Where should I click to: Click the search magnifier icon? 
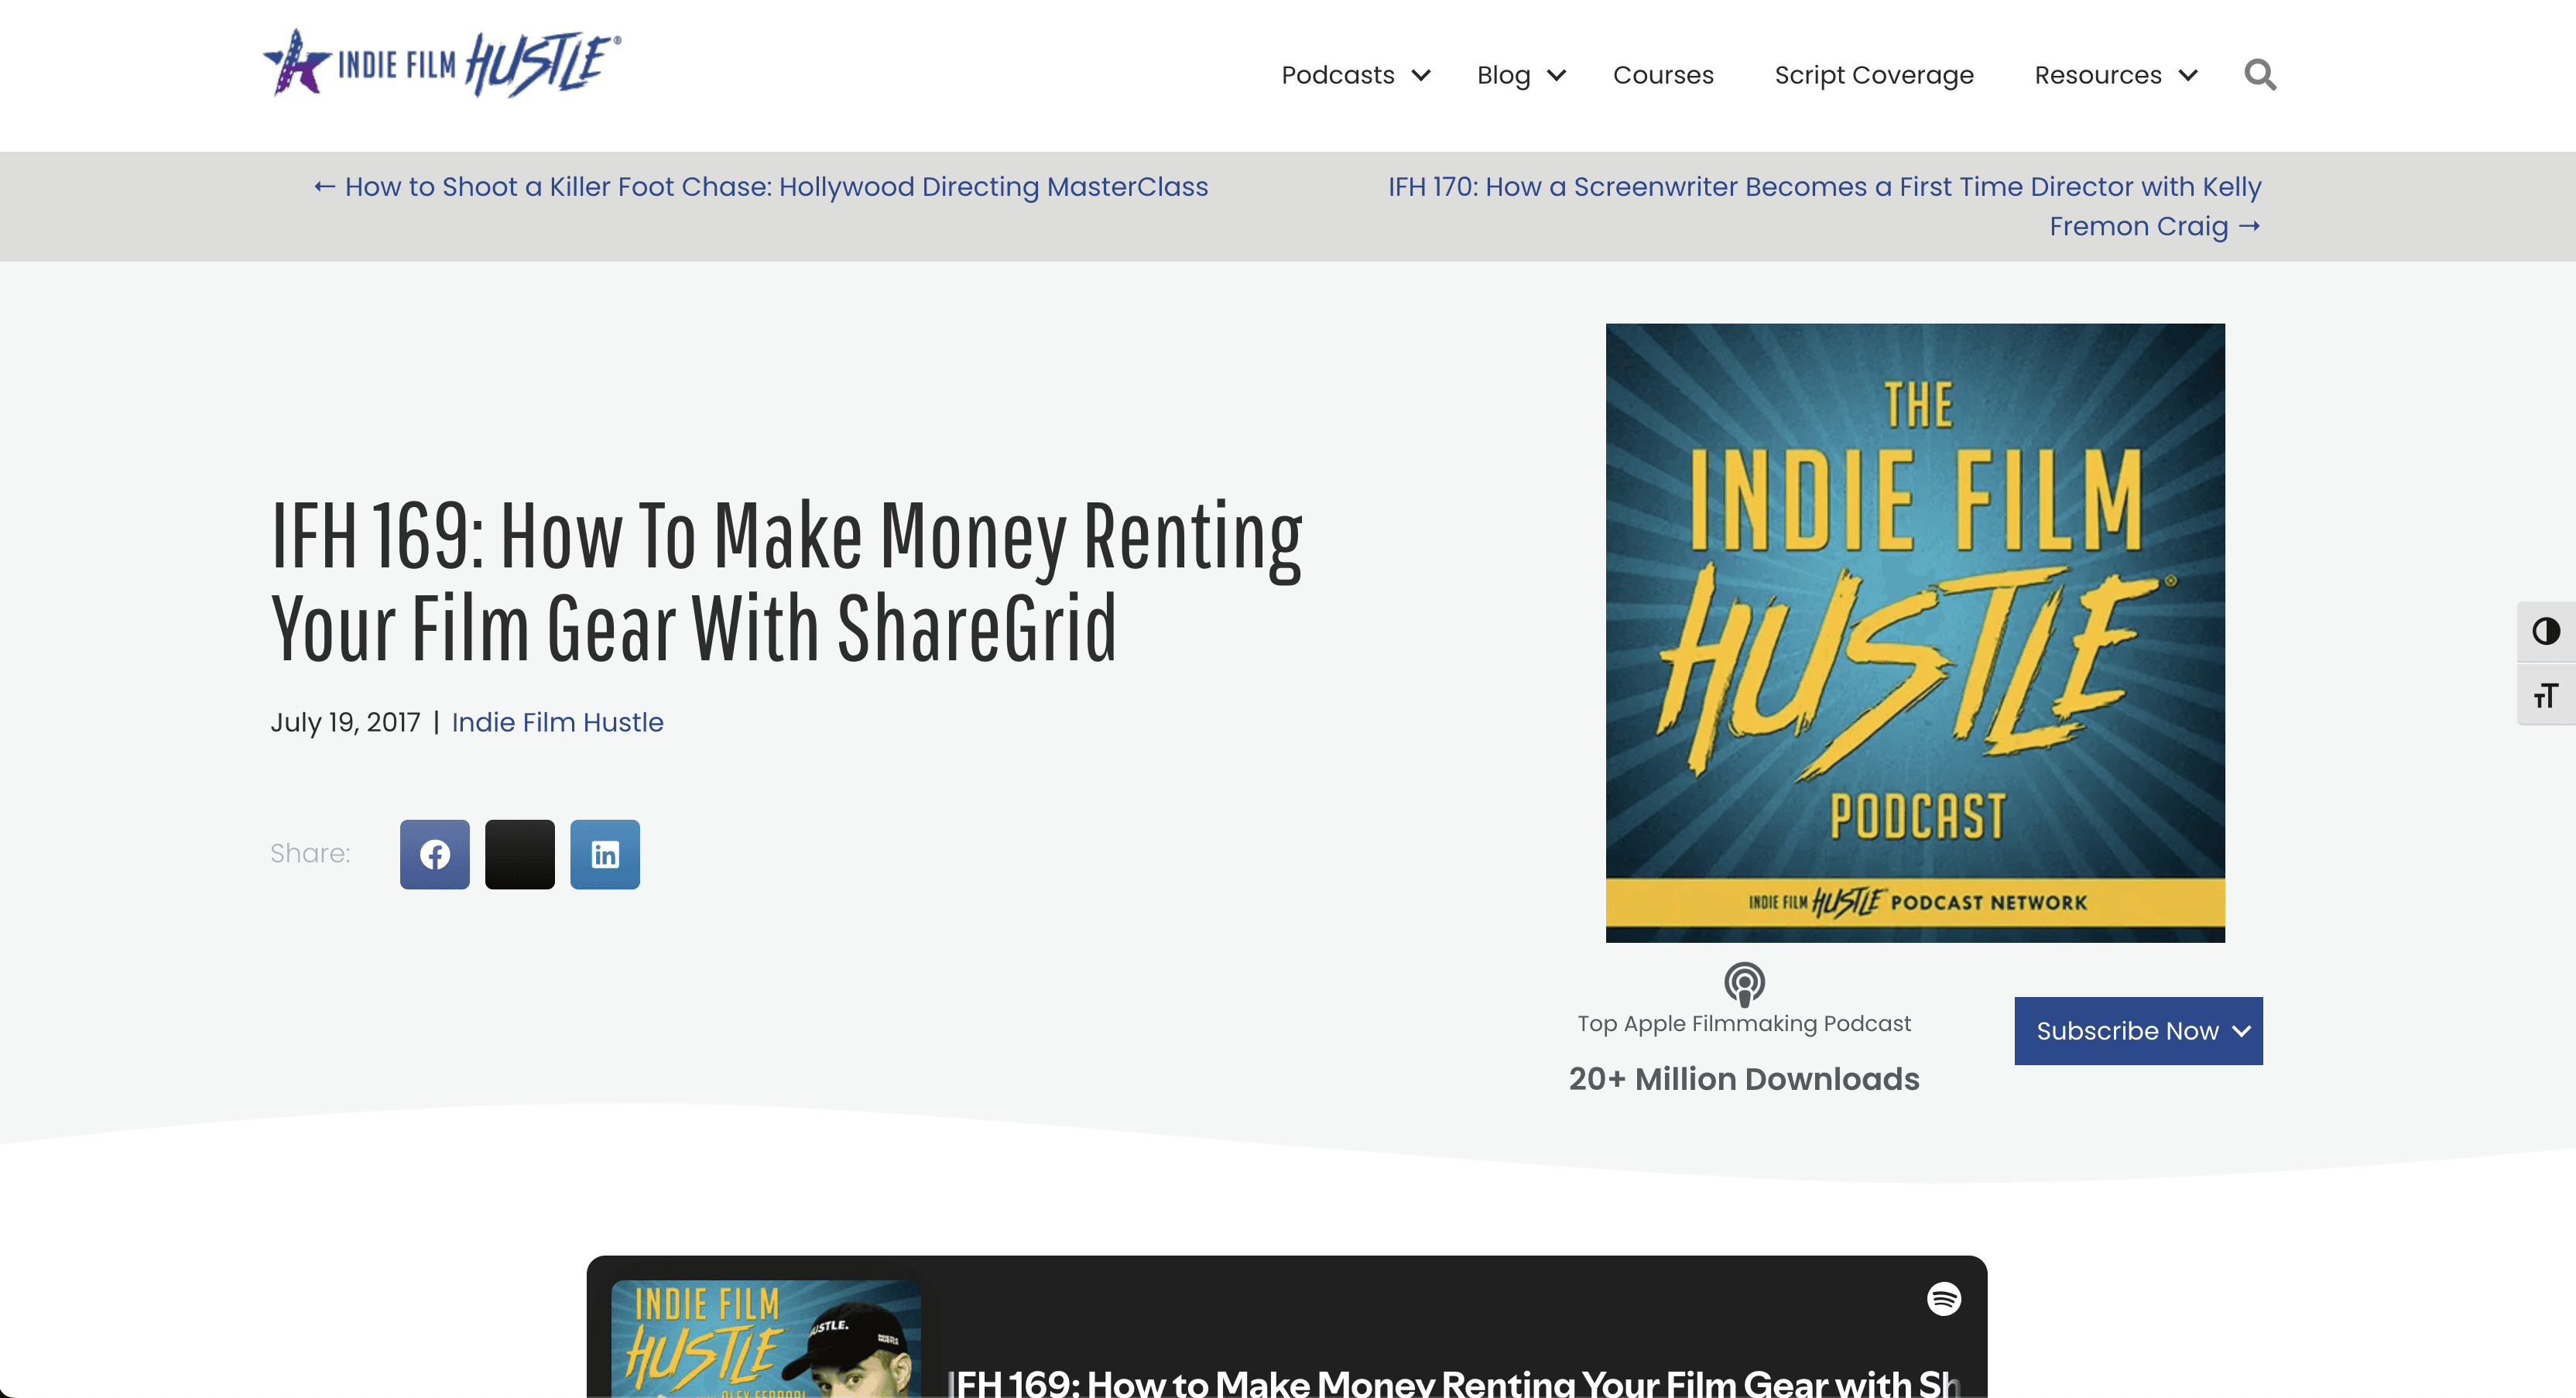[x=2259, y=75]
